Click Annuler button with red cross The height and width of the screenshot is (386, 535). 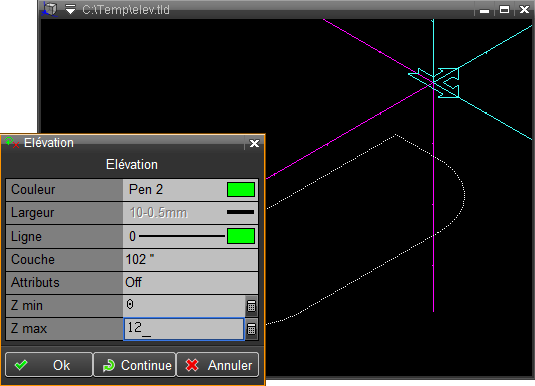coord(218,365)
